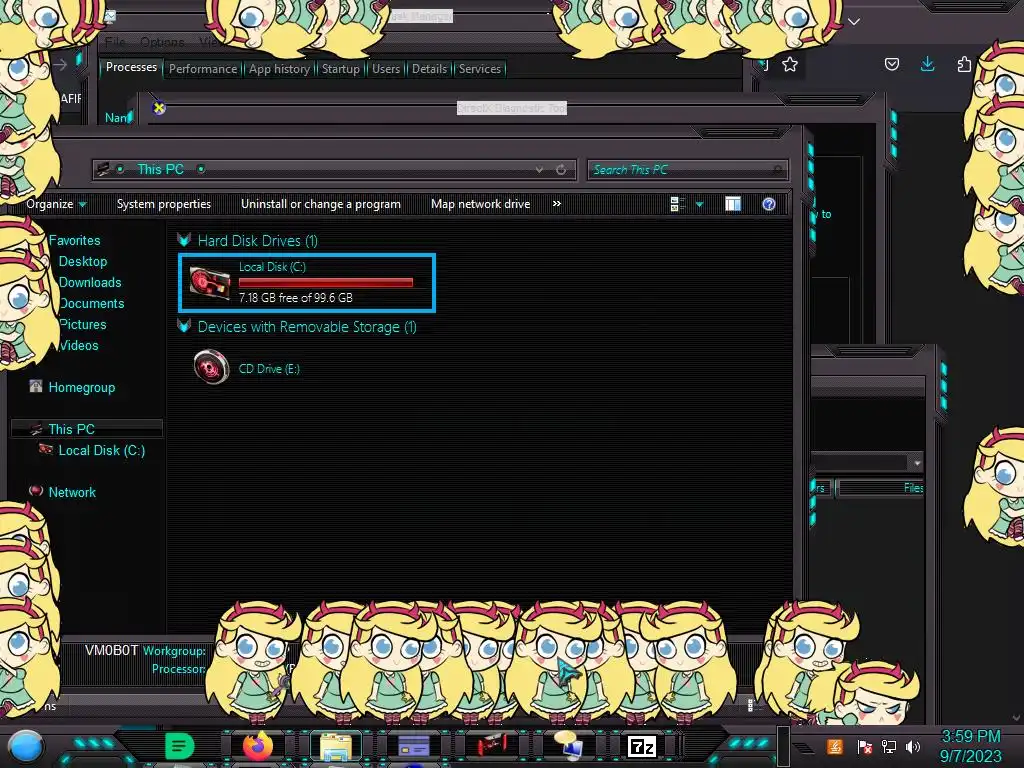The width and height of the screenshot is (1024, 768).
Task: Open address bar history dropdown chevron
Action: click(x=539, y=170)
